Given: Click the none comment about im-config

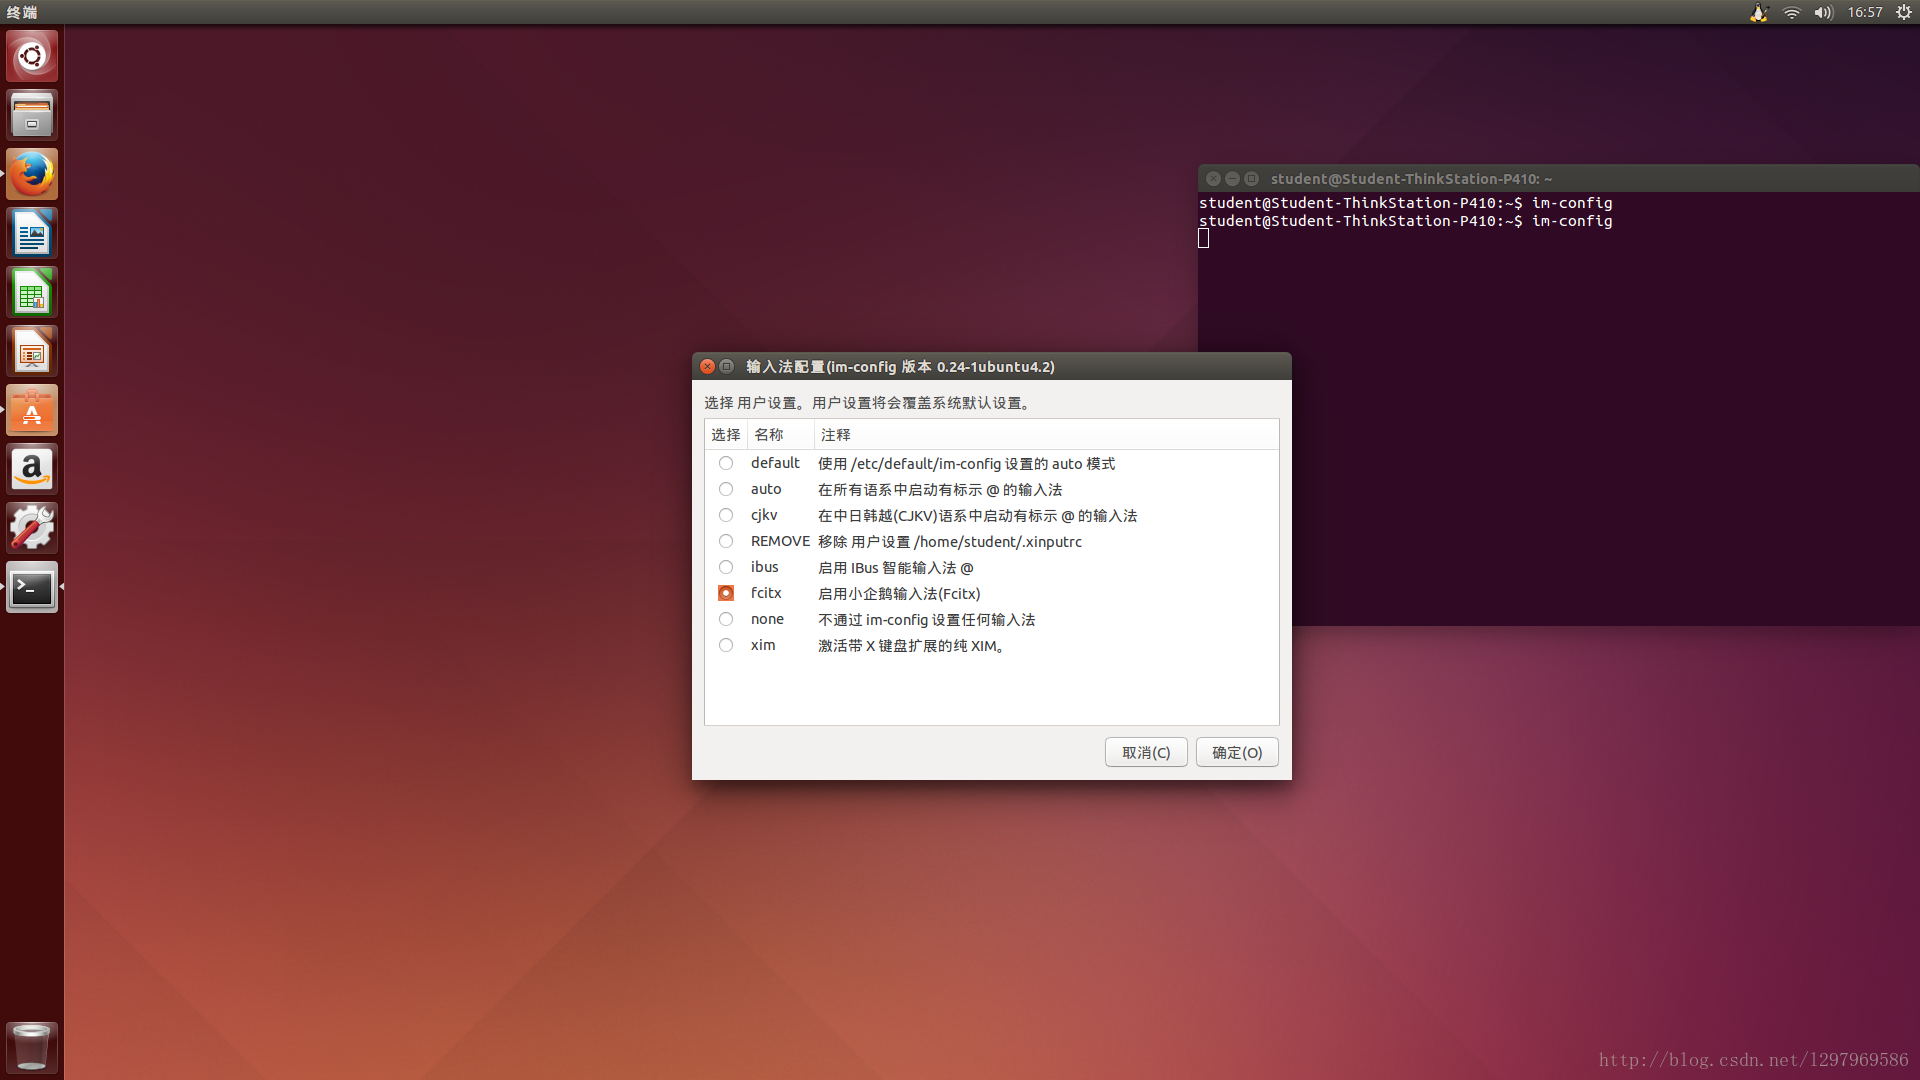Looking at the screenshot, I should point(926,619).
